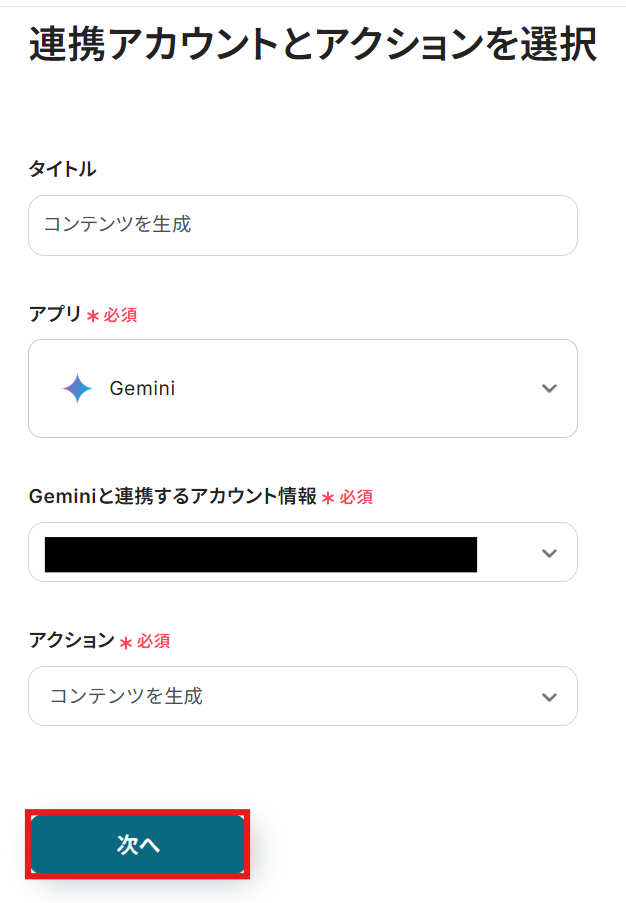
Task: Click the 必須 tag next to アプリ
Action: (x=120, y=315)
